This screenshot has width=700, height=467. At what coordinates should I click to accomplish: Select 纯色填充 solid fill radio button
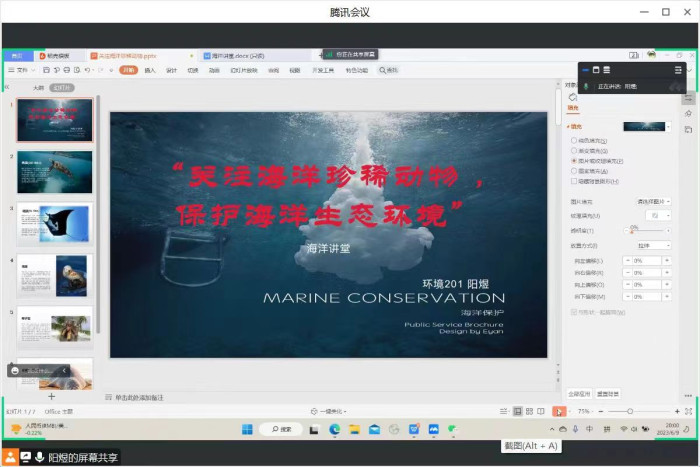coord(574,141)
